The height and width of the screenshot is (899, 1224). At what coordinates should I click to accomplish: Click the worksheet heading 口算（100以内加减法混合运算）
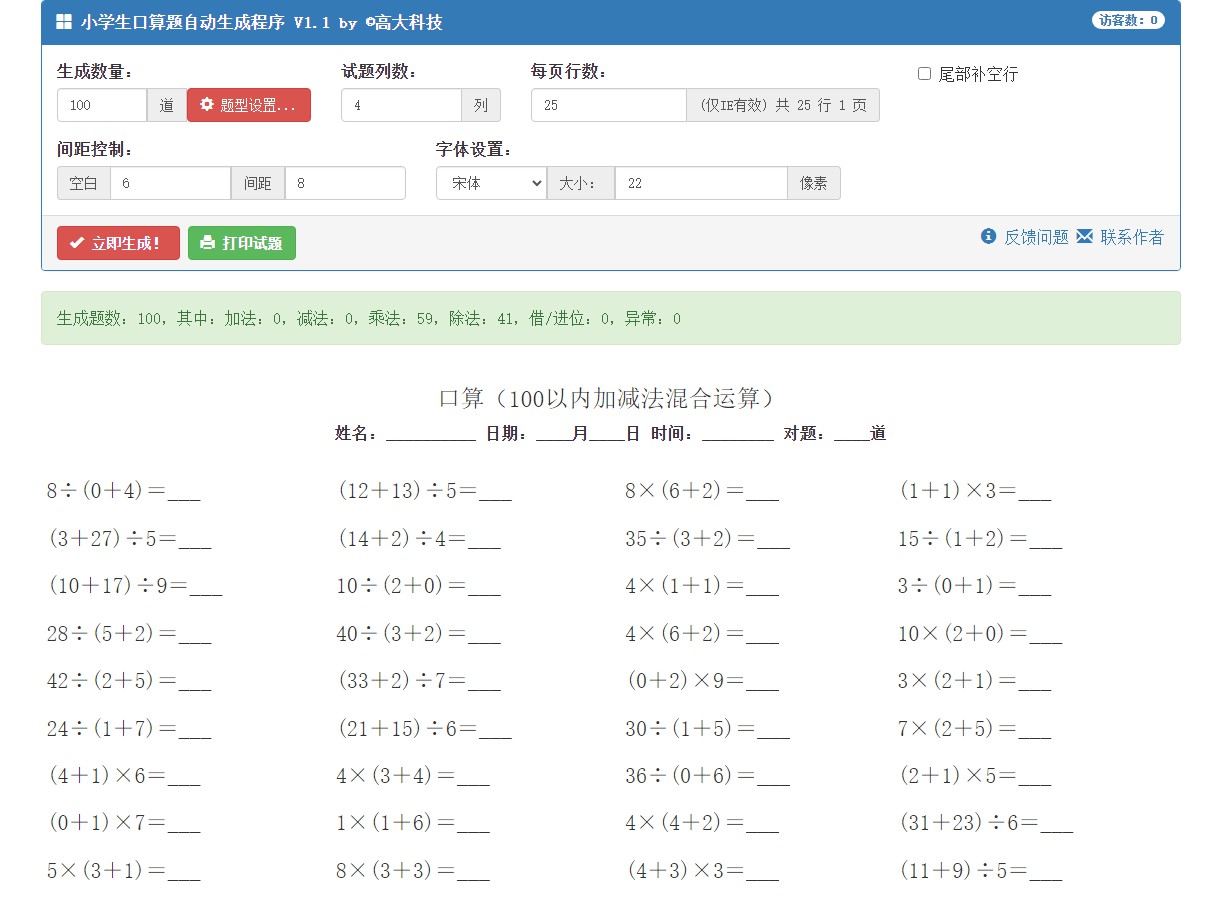610,398
